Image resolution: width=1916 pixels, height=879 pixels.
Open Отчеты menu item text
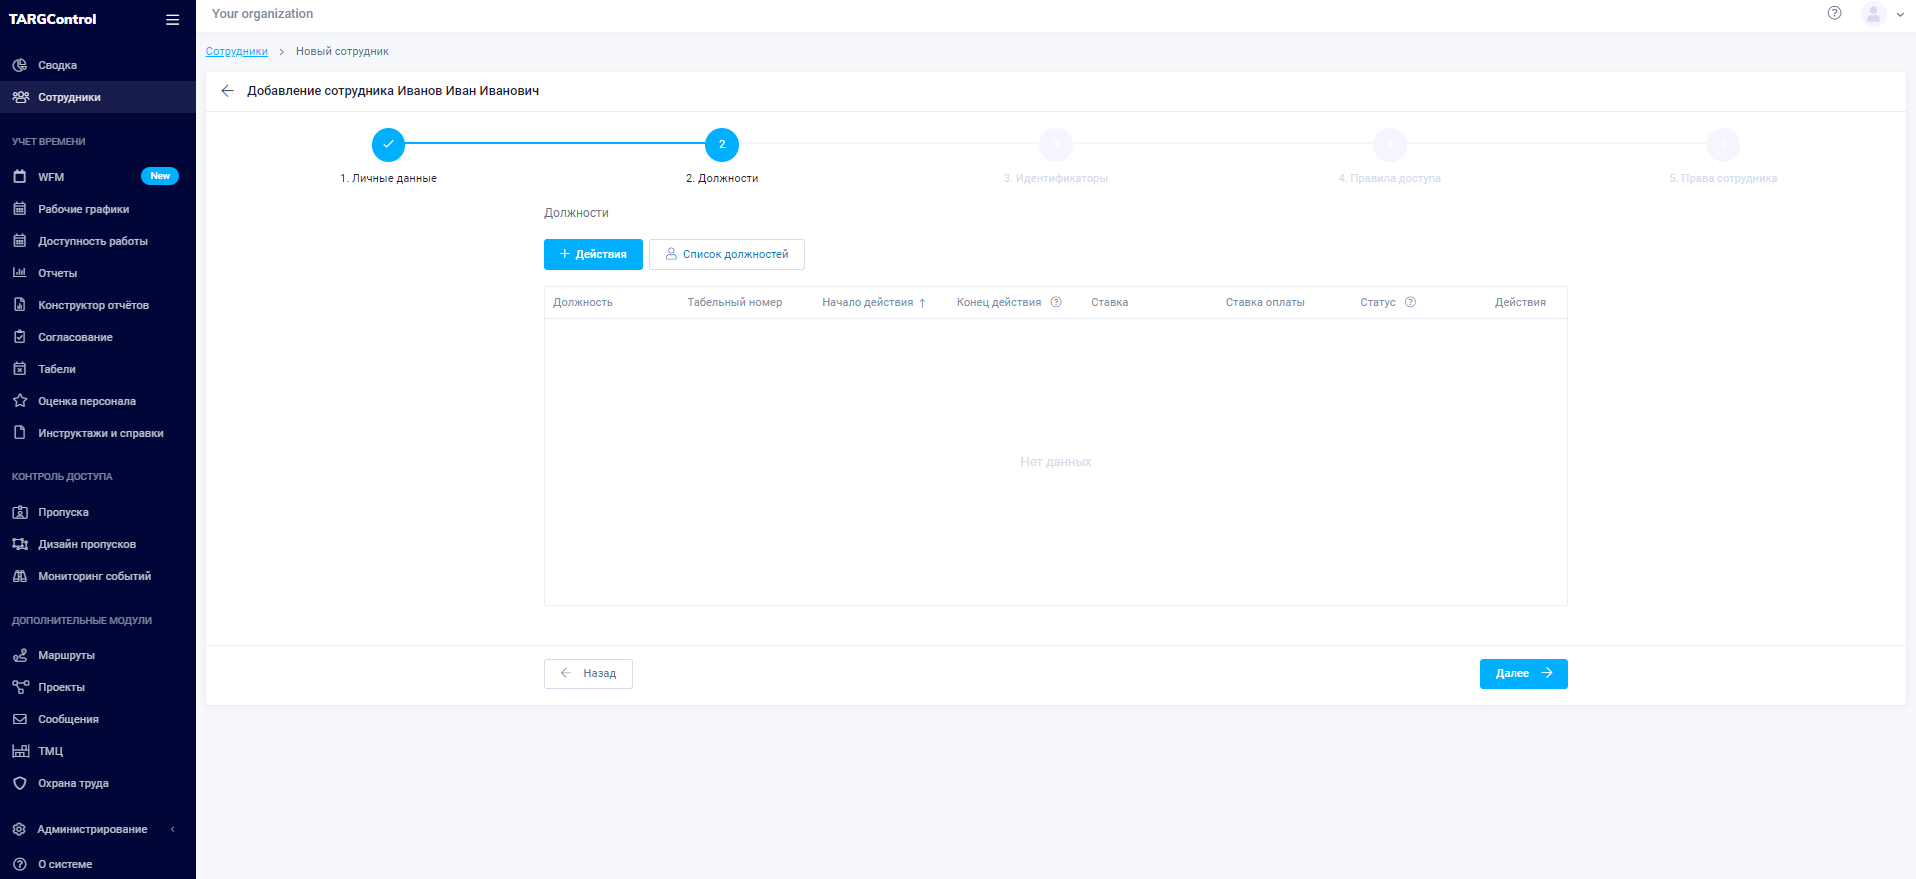click(58, 274)
